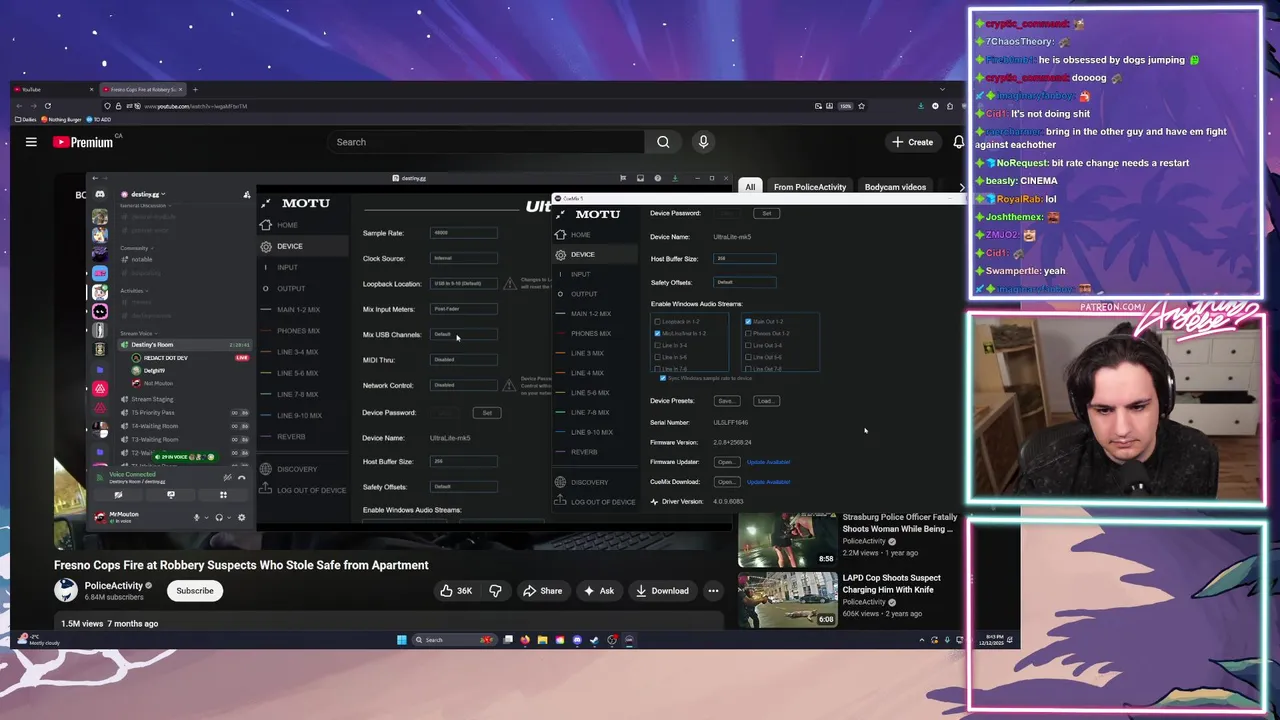Open MIDI Thru dropdown
1280x720 pixels.
coord(463,360)
